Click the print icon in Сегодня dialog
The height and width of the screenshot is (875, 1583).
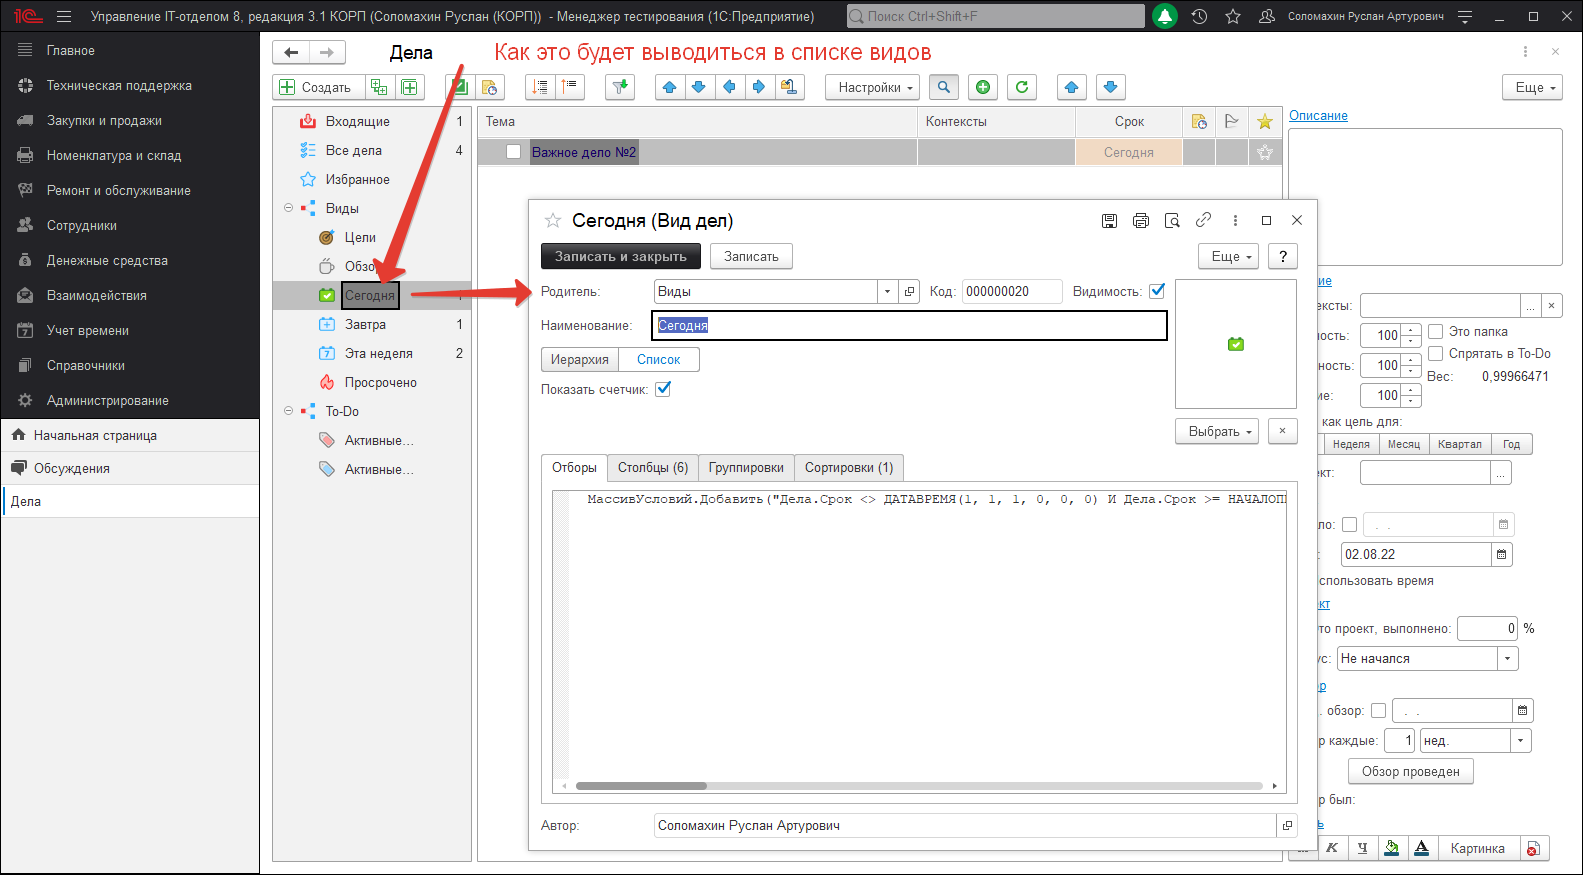(1141, 220)
